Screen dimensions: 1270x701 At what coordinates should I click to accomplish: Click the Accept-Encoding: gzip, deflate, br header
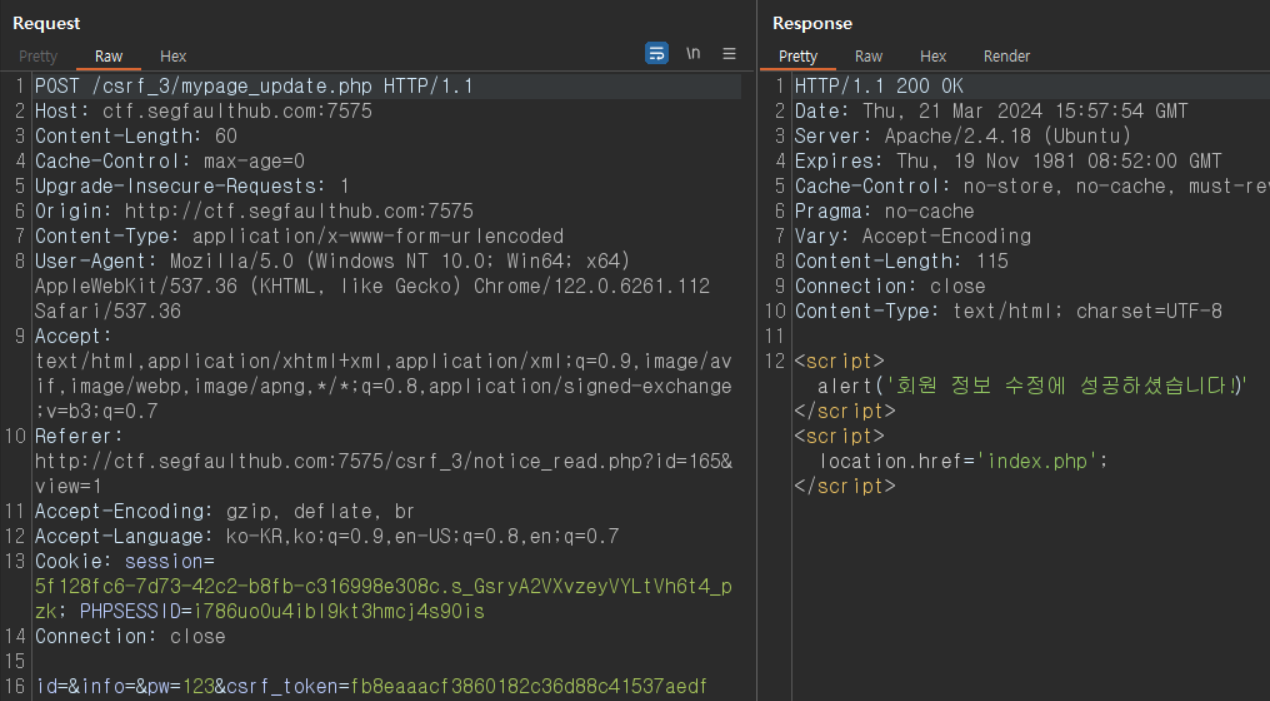coord(225,511)
